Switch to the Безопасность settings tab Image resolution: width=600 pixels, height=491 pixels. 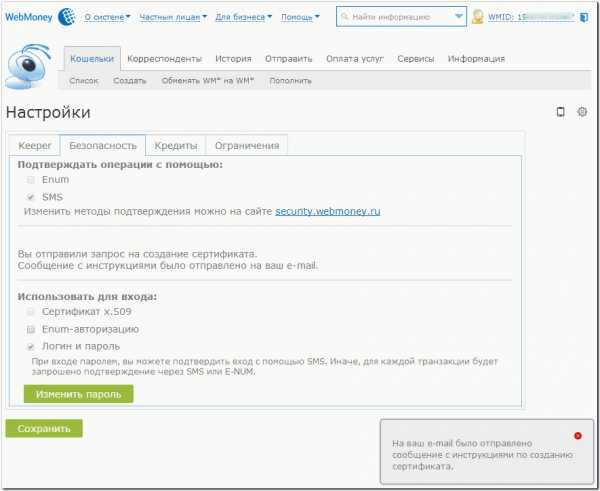pyautogui.click(x=103, y=146)
